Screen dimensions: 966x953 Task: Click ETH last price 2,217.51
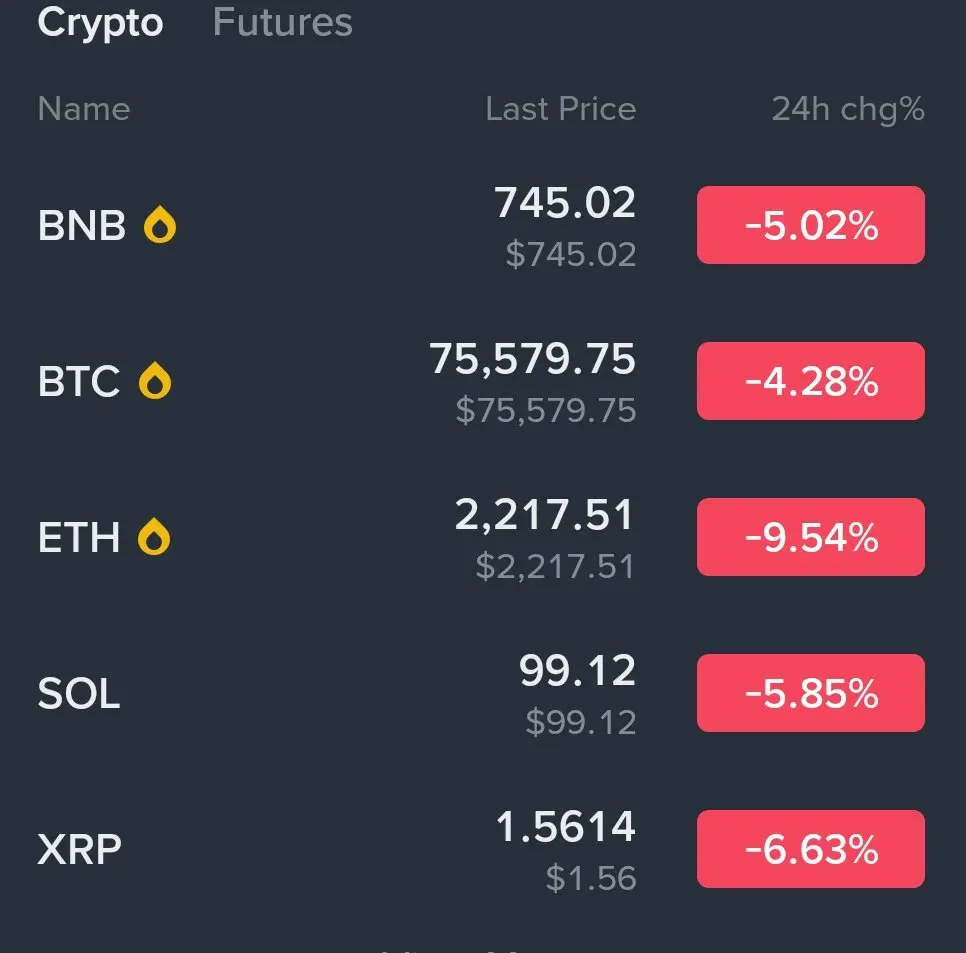coord(544,516)
